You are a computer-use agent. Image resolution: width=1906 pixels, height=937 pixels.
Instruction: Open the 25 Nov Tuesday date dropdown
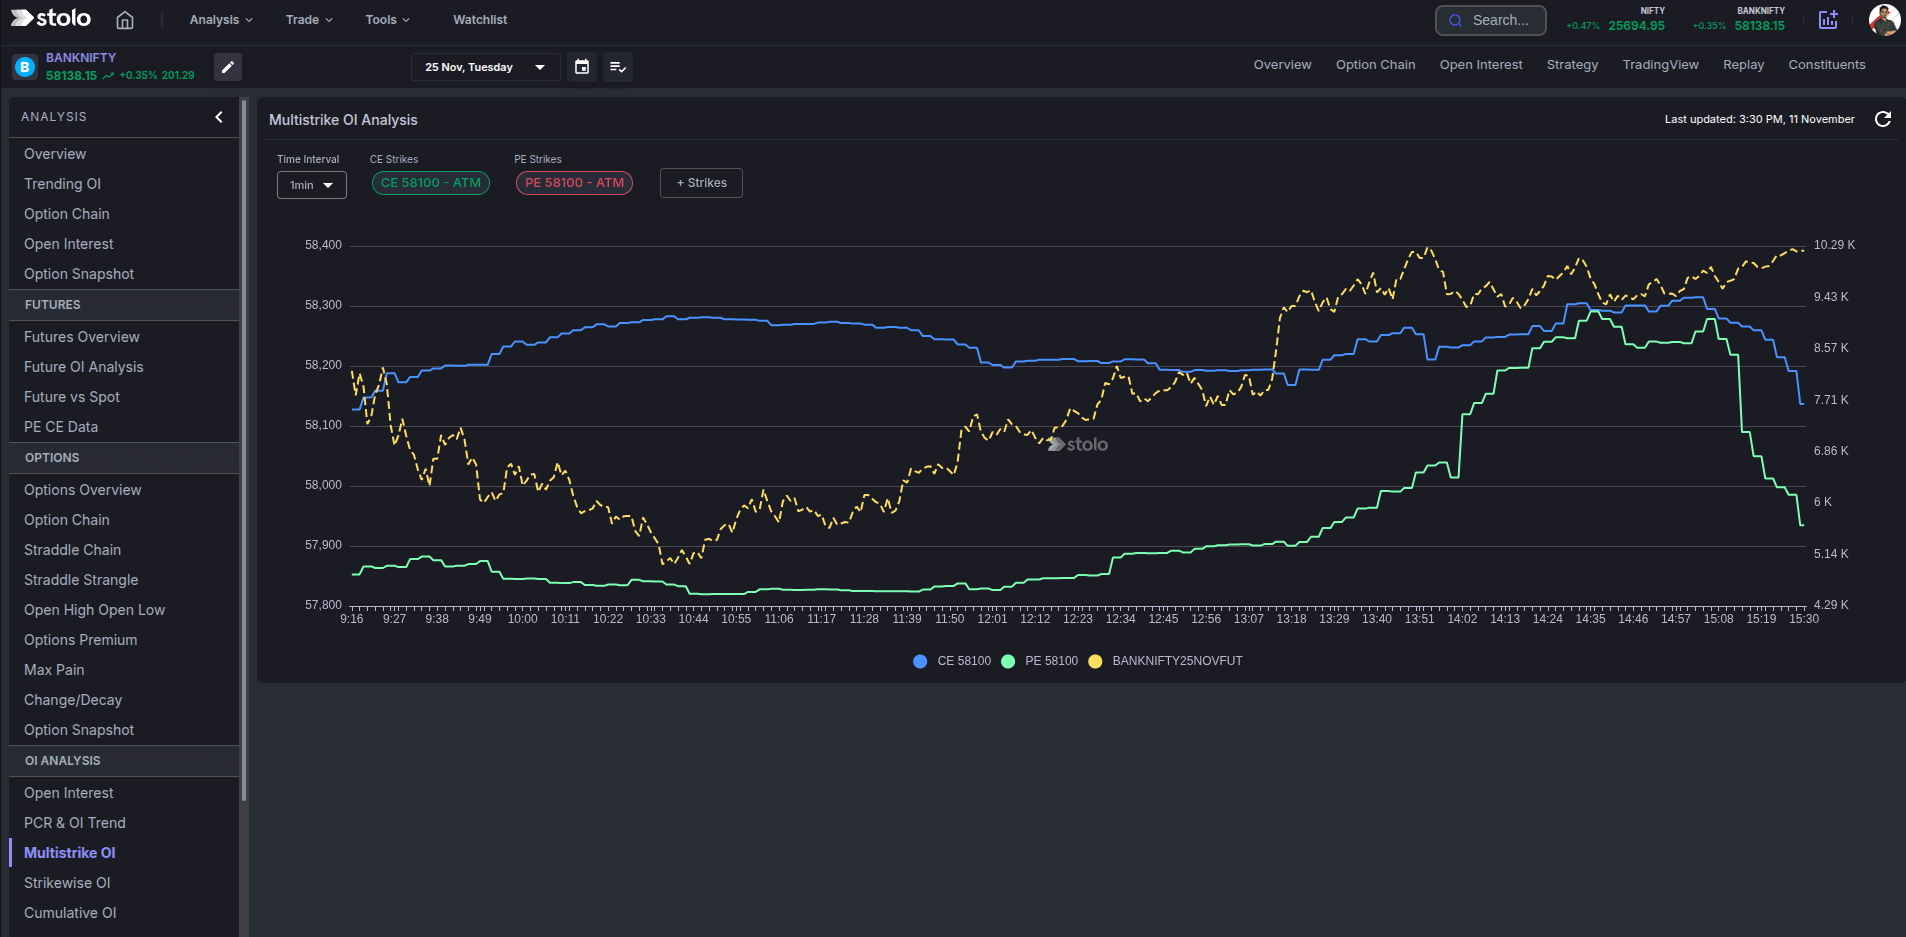click(484, 67)
